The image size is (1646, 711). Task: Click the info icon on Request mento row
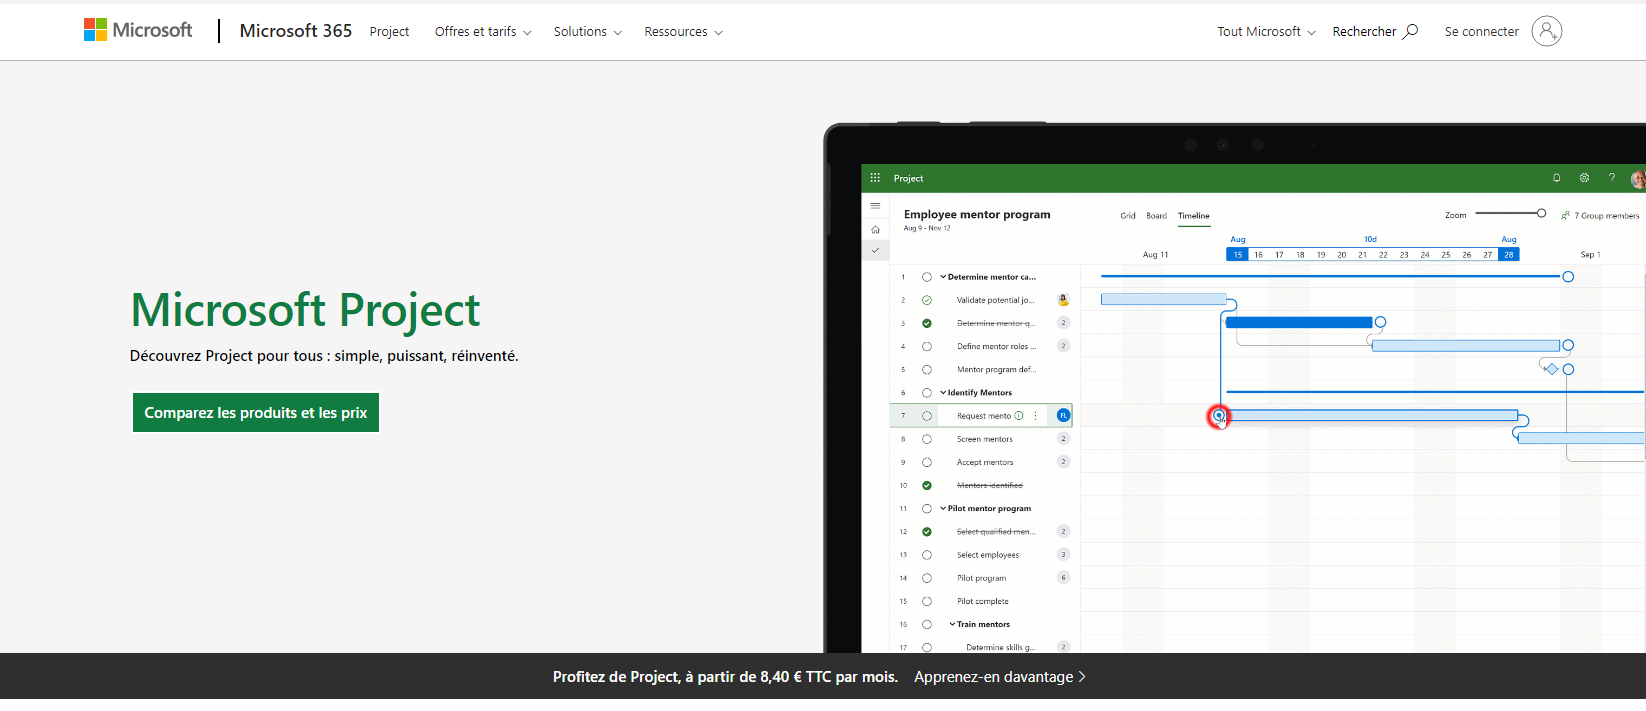[x=1019, y=416]
